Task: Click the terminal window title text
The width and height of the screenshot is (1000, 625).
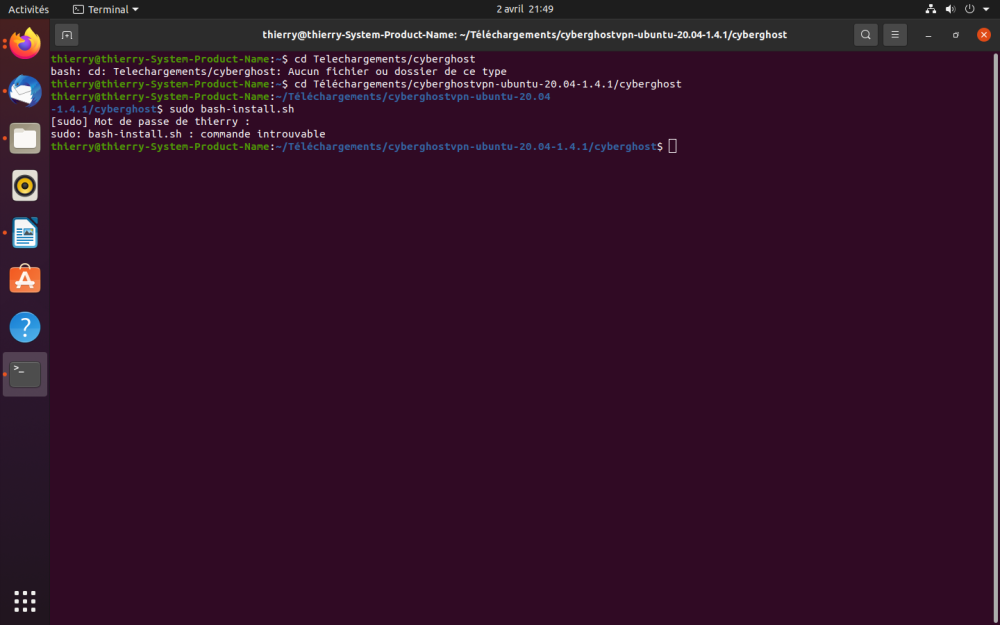Action: click(x=524, y=35)
